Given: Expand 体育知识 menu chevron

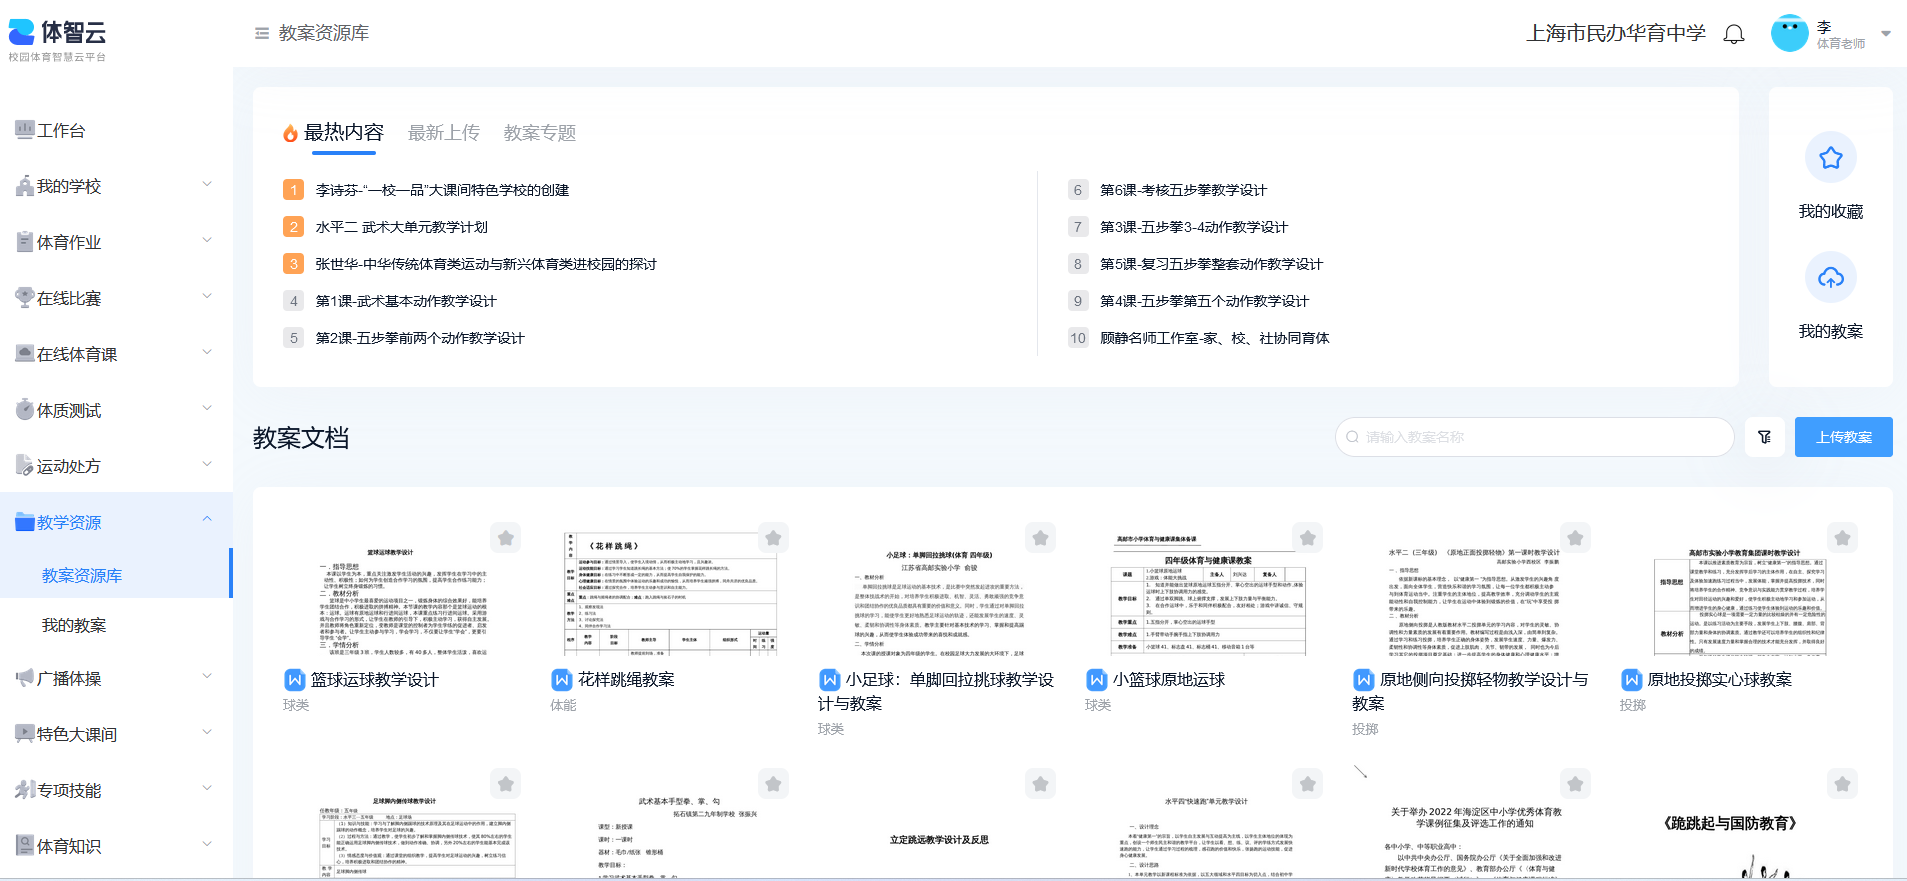Looking at the screenshot, I should (207, 844).
